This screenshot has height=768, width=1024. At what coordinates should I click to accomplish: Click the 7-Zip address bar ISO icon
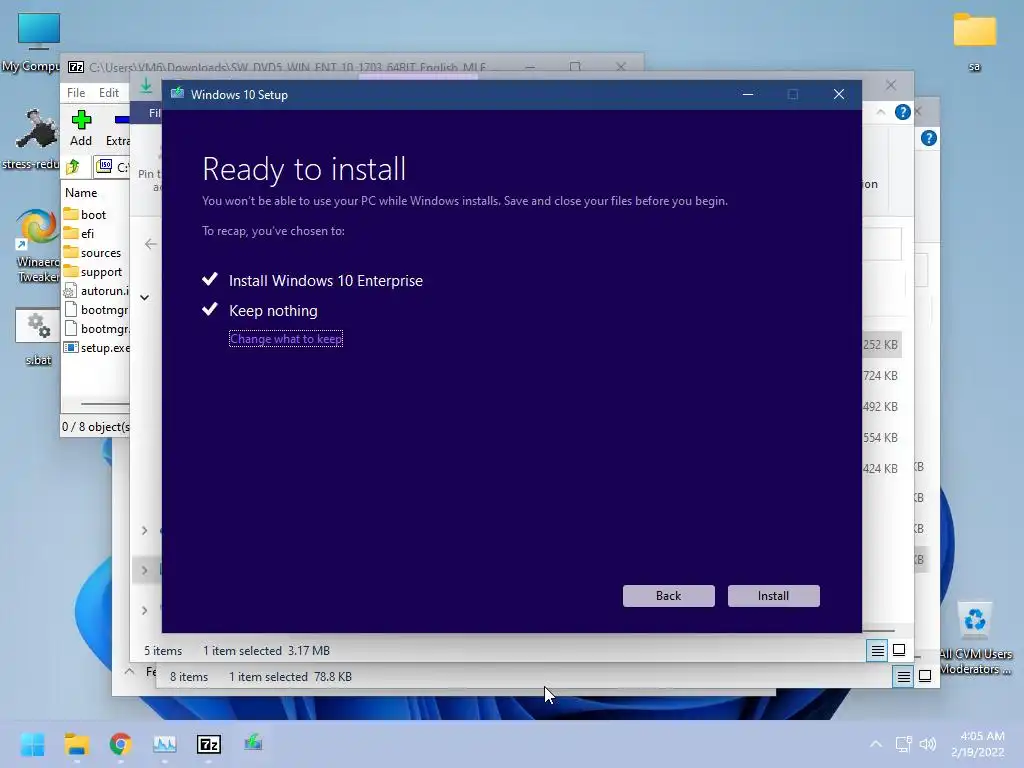click(104, 166)
